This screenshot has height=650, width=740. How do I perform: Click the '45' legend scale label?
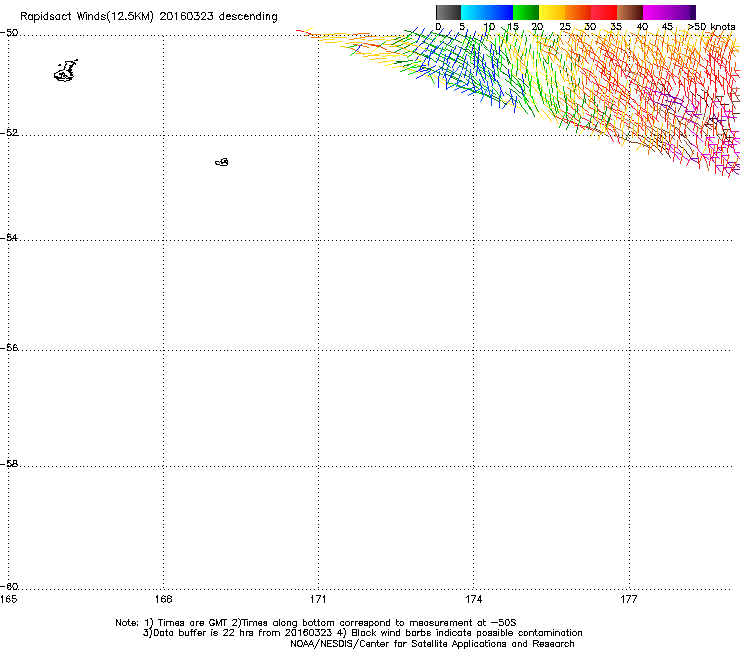tap(667, 27)
